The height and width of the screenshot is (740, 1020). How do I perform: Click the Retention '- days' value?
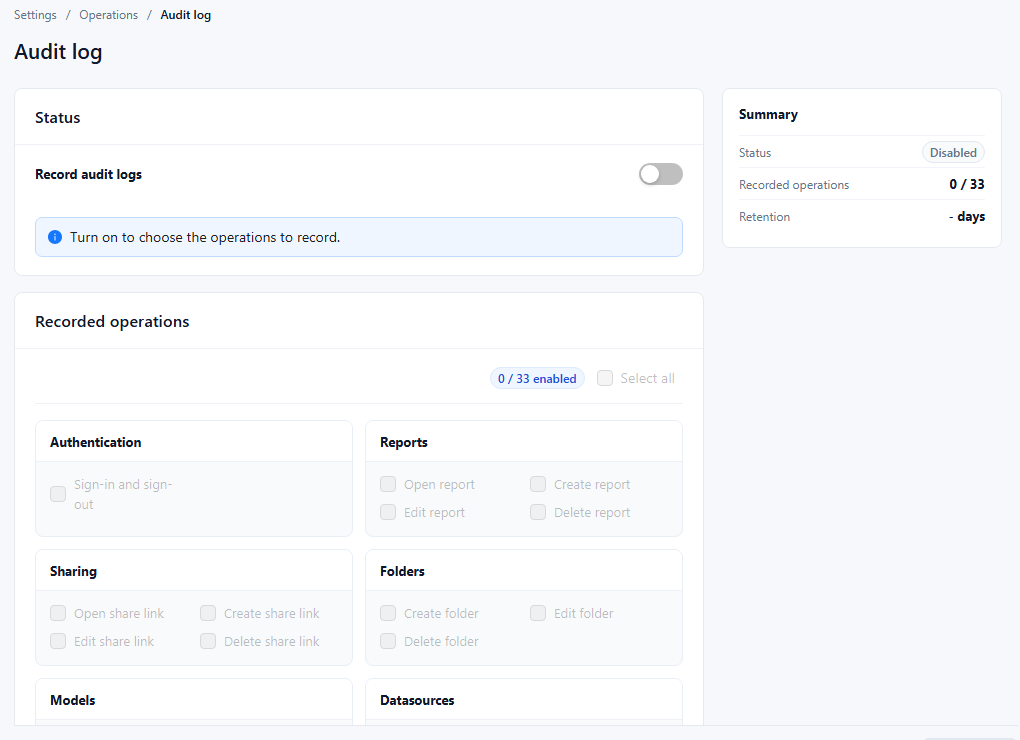pyautogui.click(x=967, y=217)
